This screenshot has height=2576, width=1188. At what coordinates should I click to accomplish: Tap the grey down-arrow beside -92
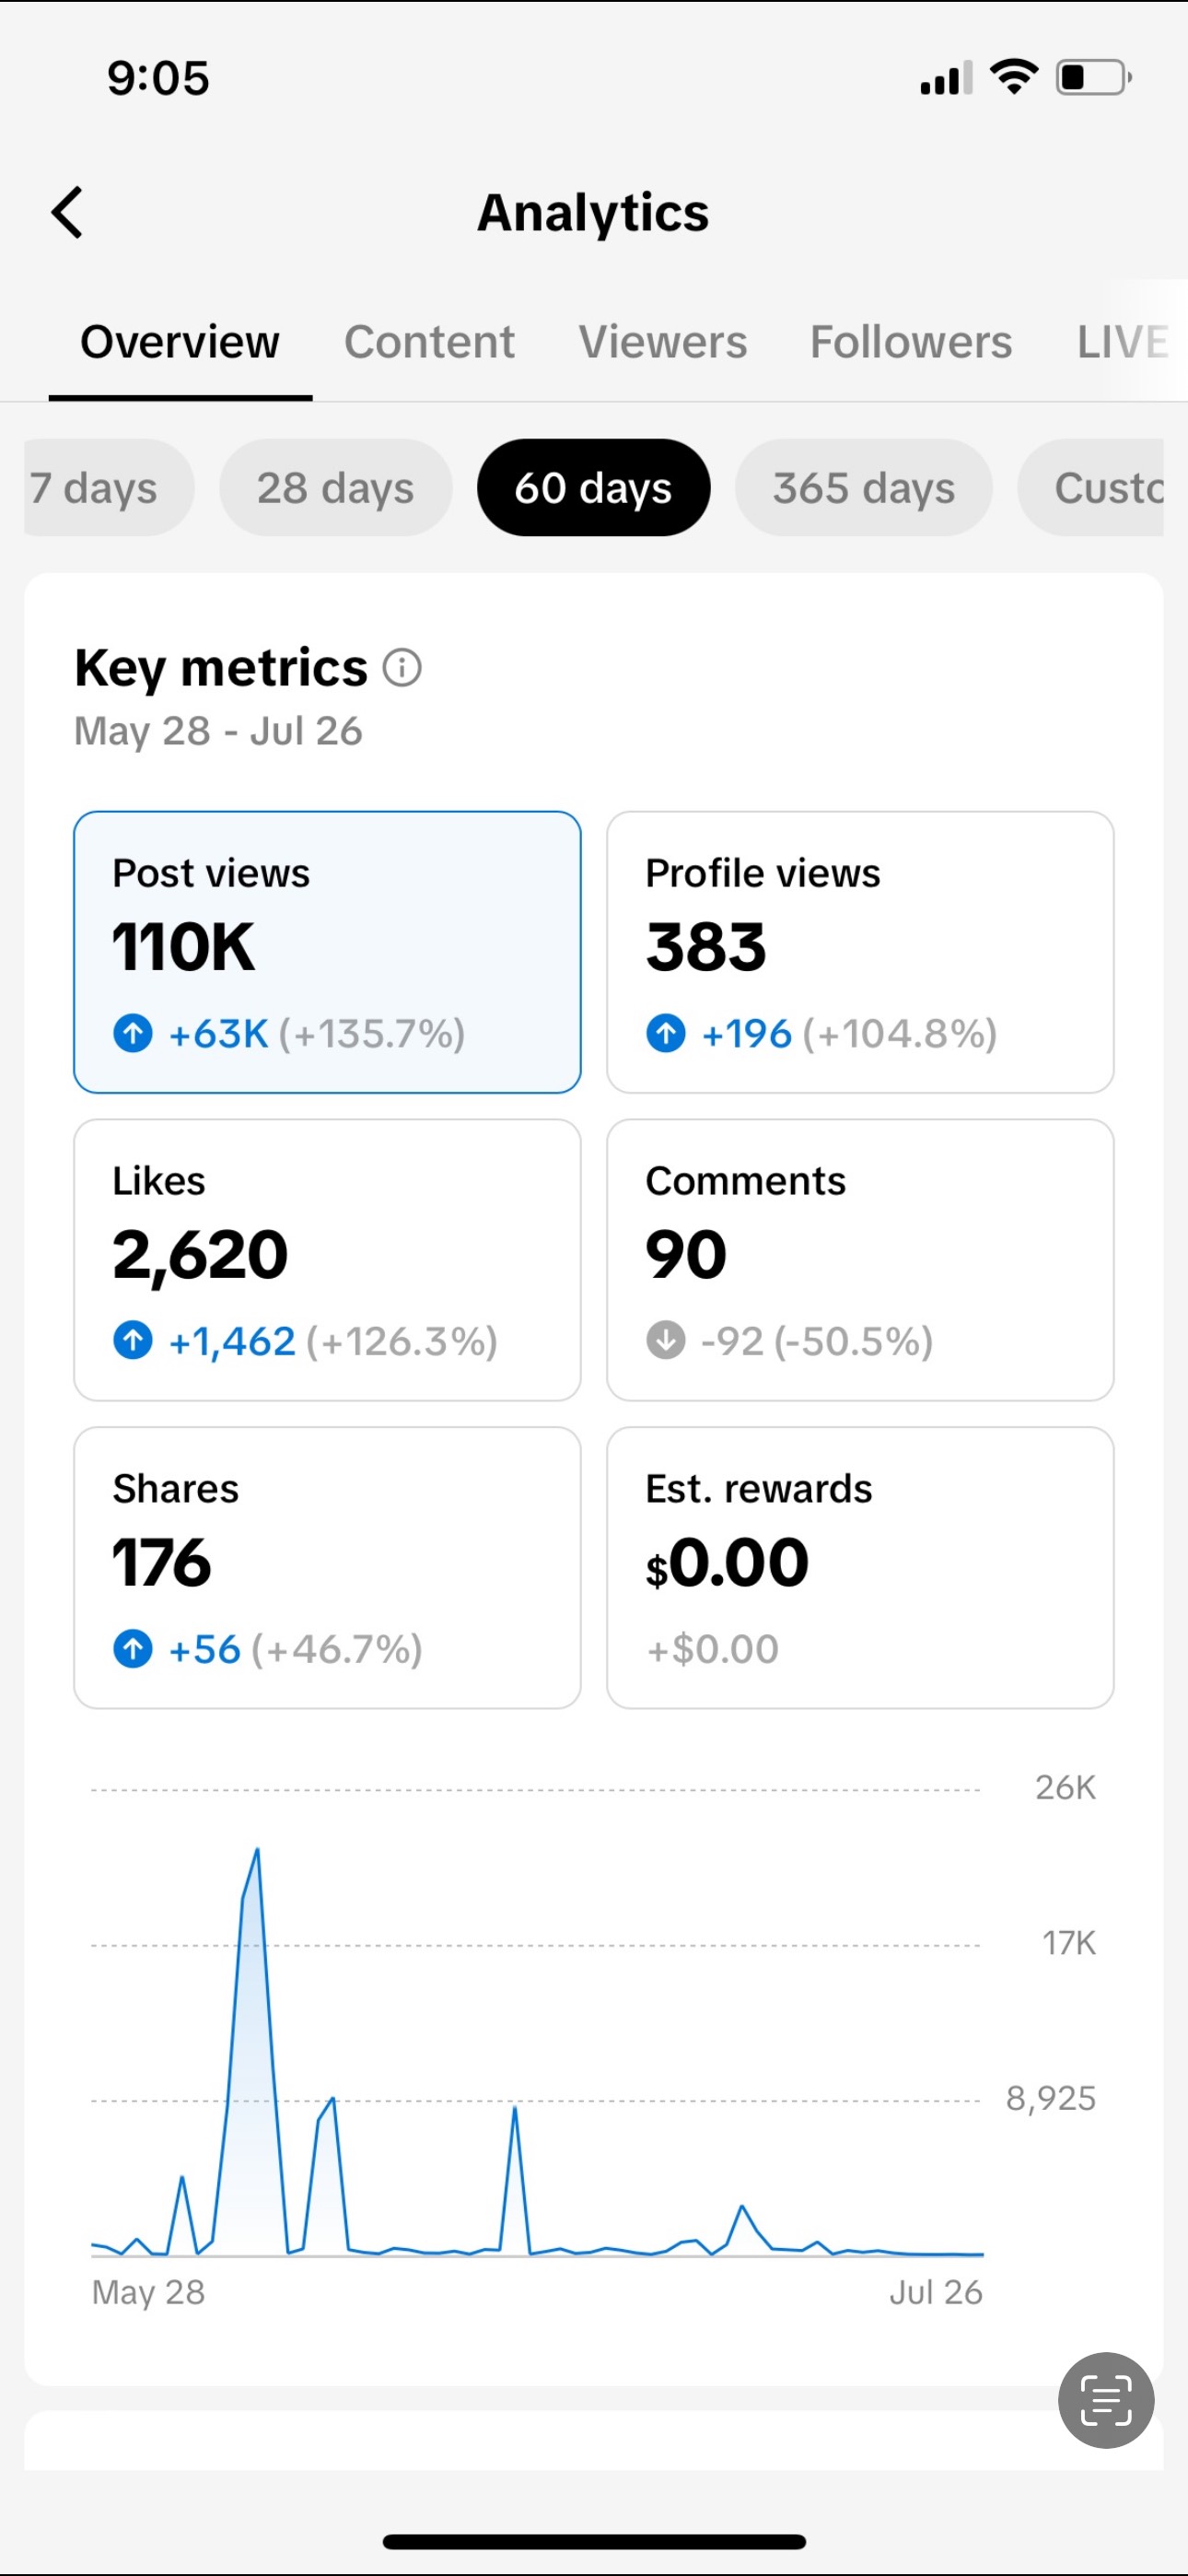(x=666, y=1340)
